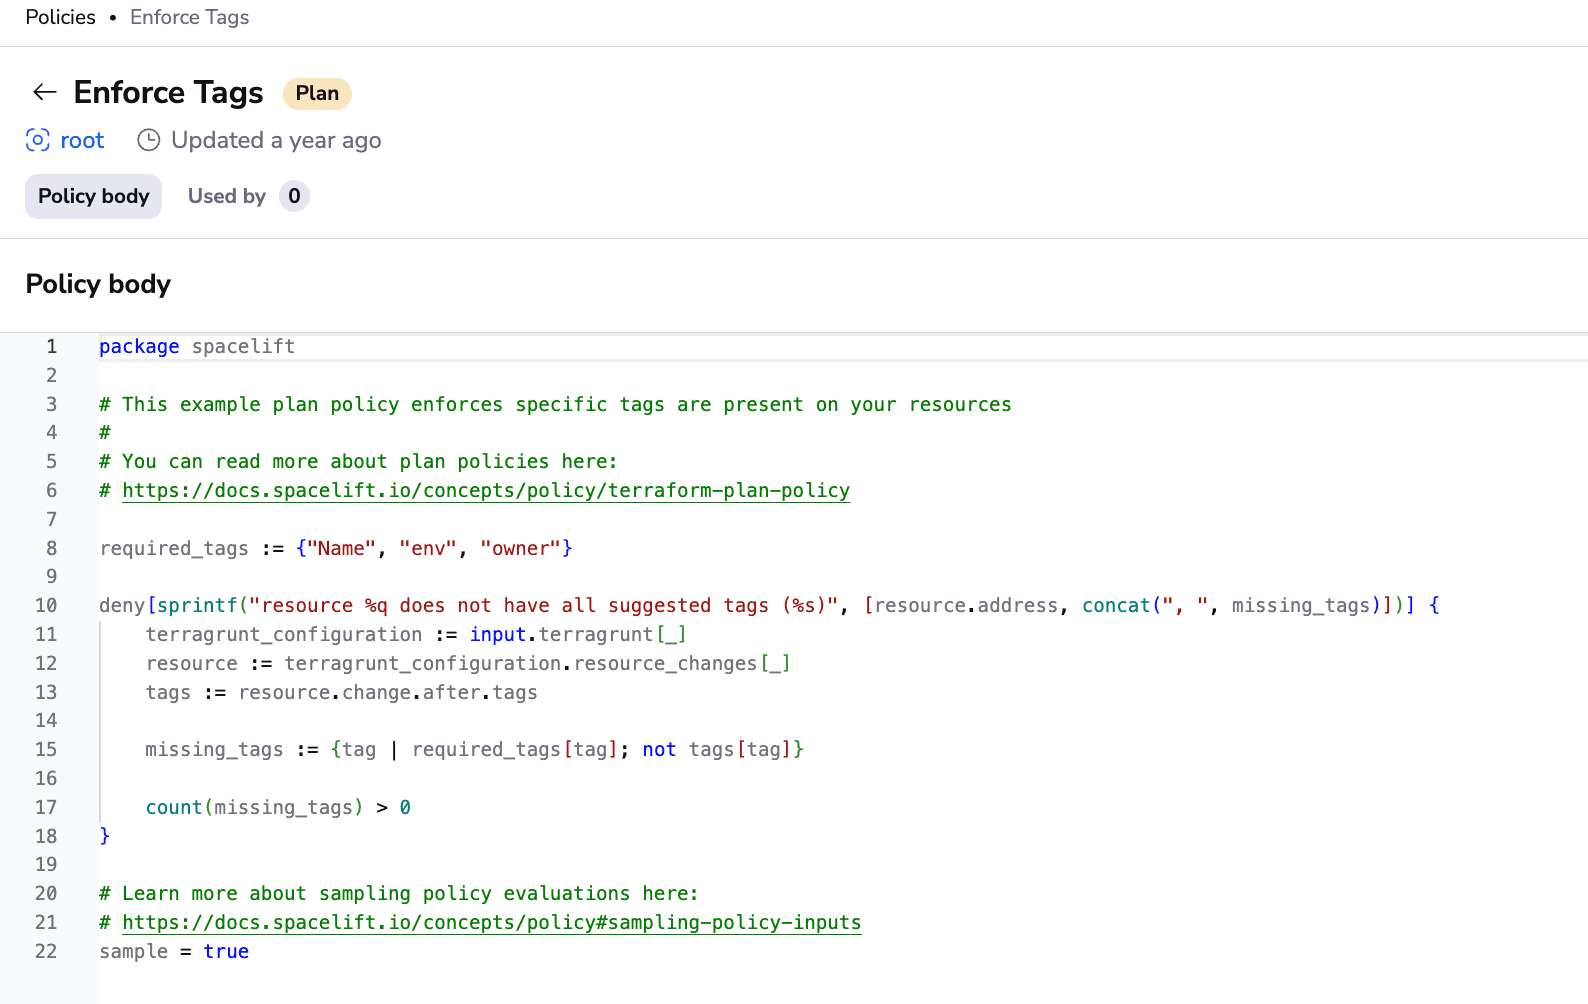The width and height of the screenshot is (1588, 1004).
Task: Click line number 10 in the gutter
Action: (x=46, y=605)
